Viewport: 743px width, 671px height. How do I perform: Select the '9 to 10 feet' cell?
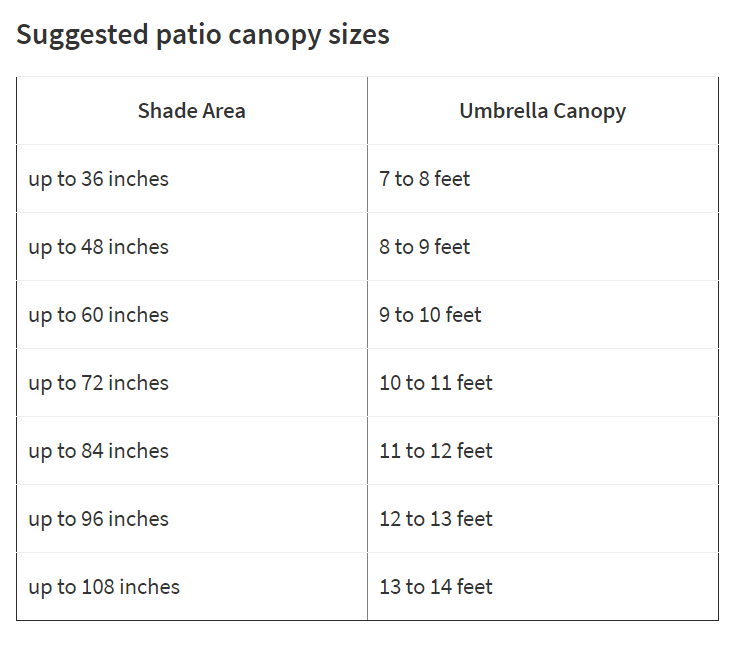(431, 315)
